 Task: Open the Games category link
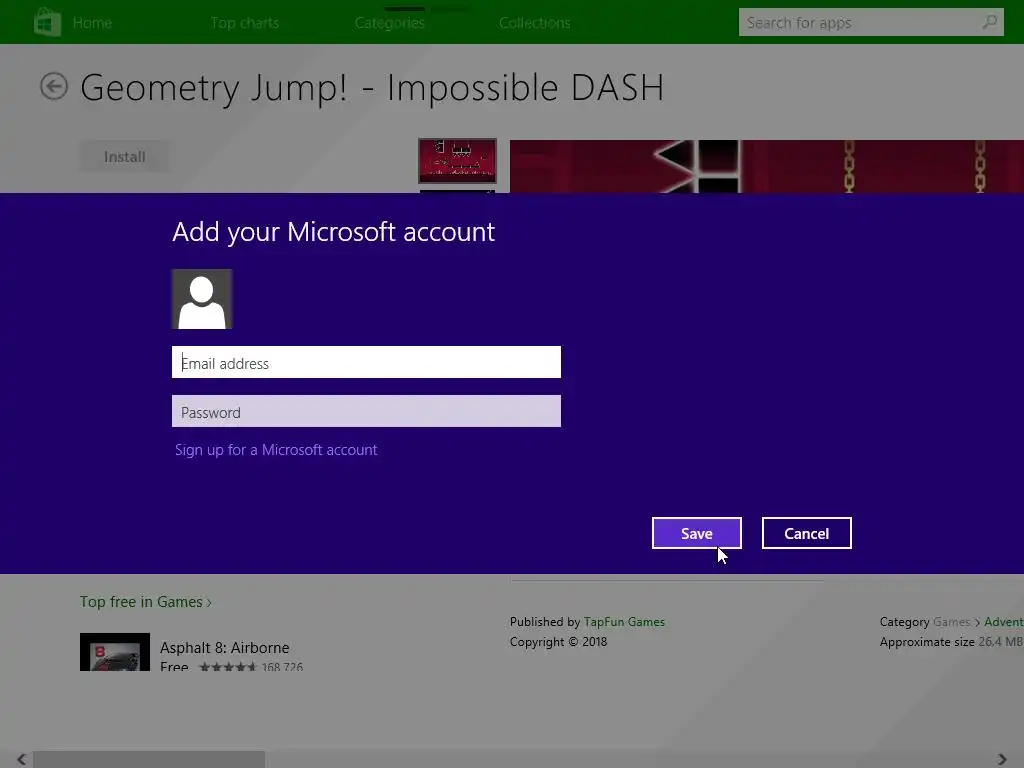[x=952, y=622]
